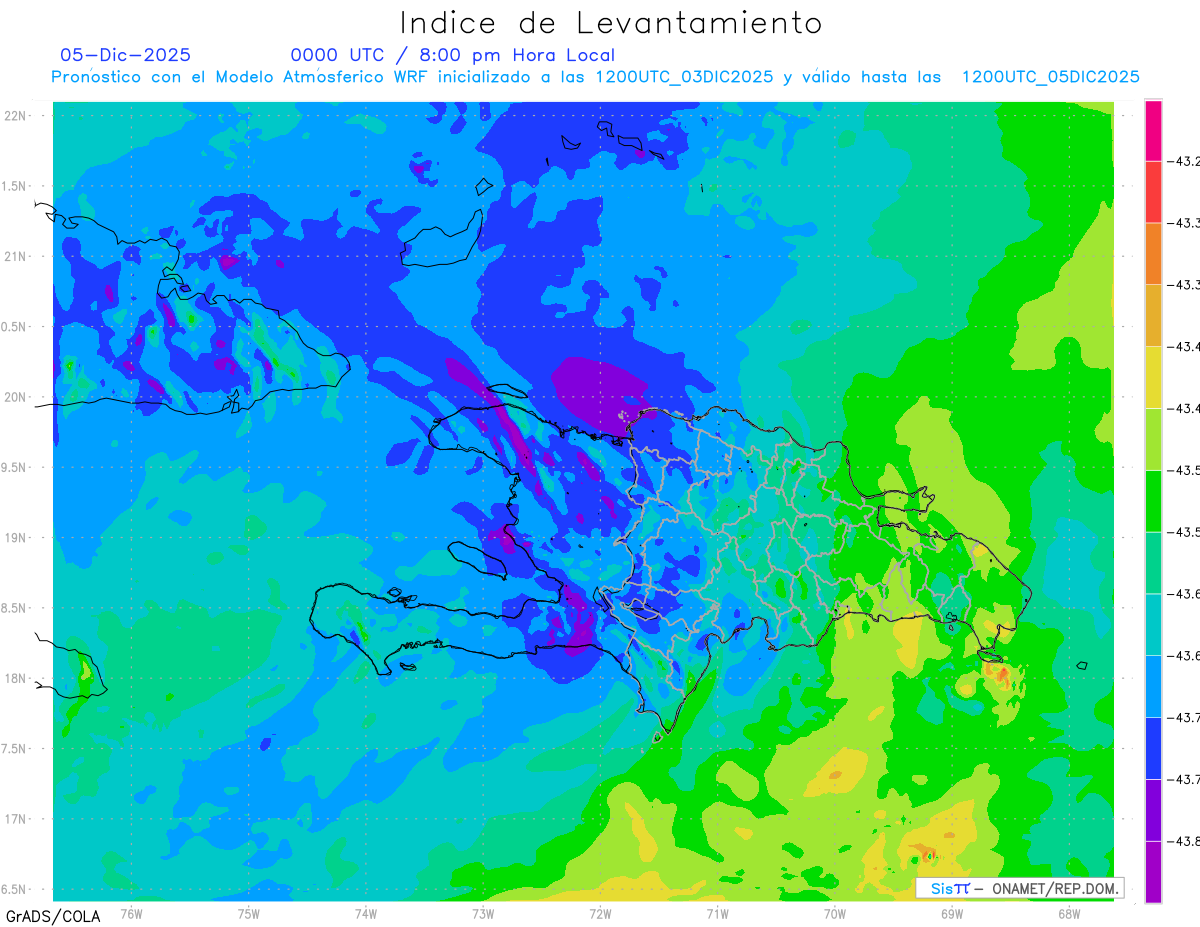The width and height of the screenshot is (1200, 927).
Task: Click latitude label '22N'
Action: click(x=15, y=116)
